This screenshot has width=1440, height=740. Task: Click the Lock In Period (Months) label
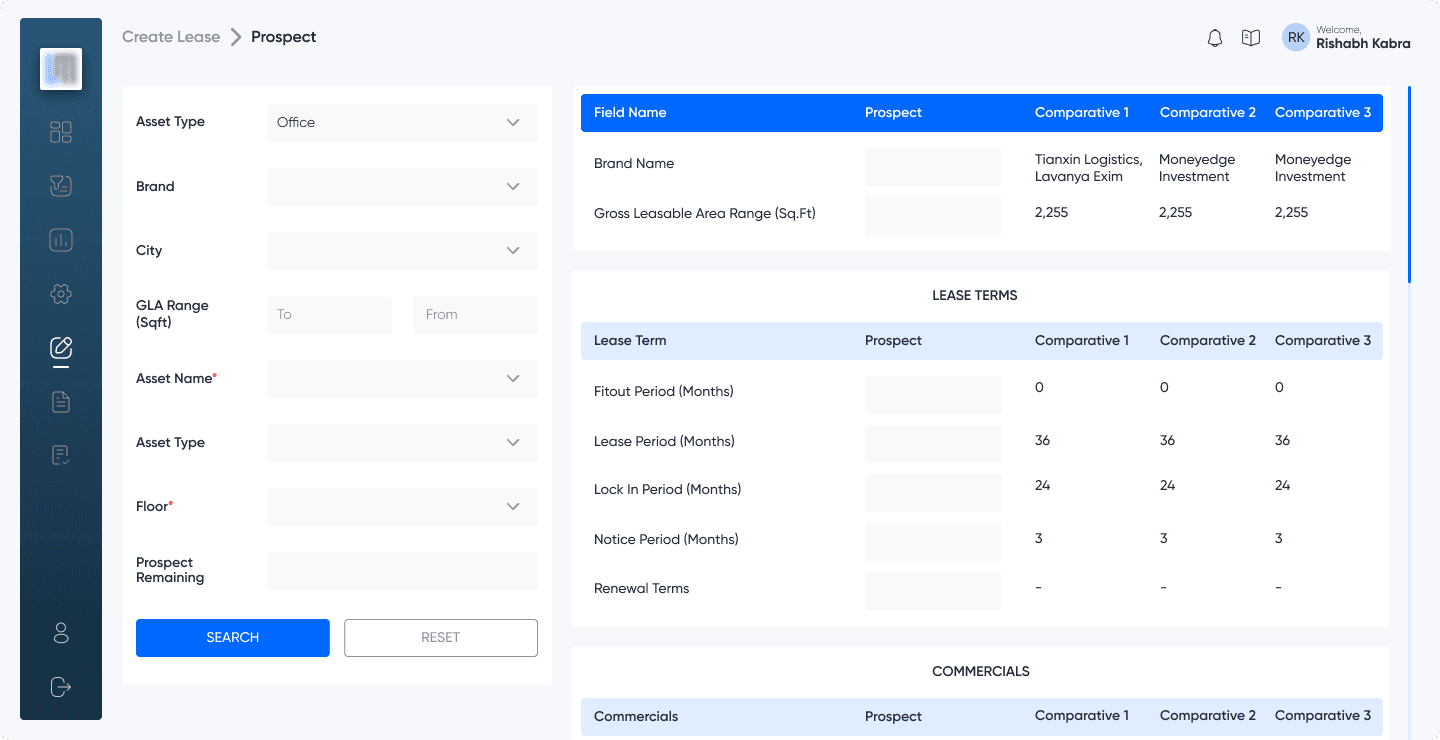coord(668,490)
